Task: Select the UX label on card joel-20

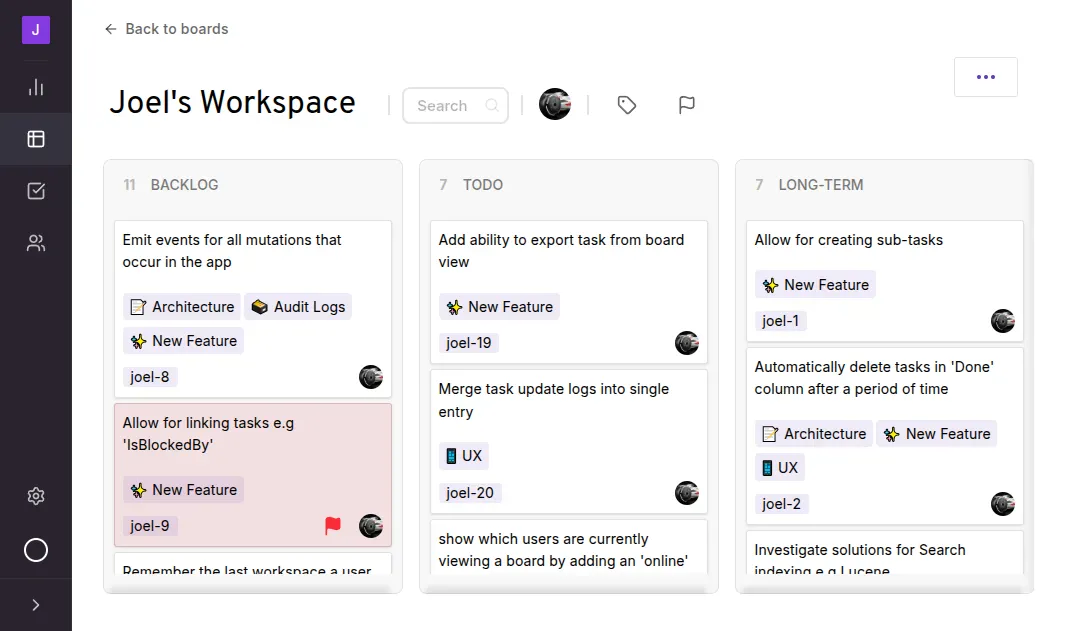Action: (463, 456)
